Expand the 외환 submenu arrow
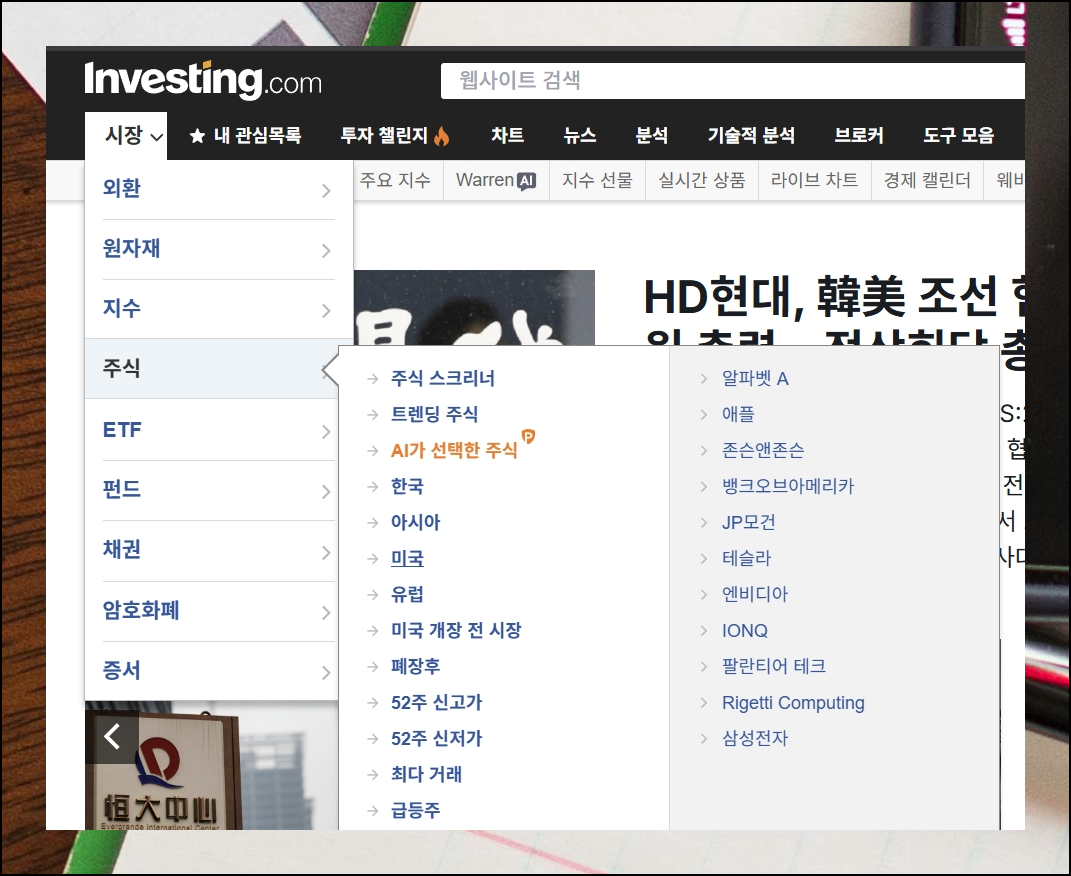 [x=326, y=190]
